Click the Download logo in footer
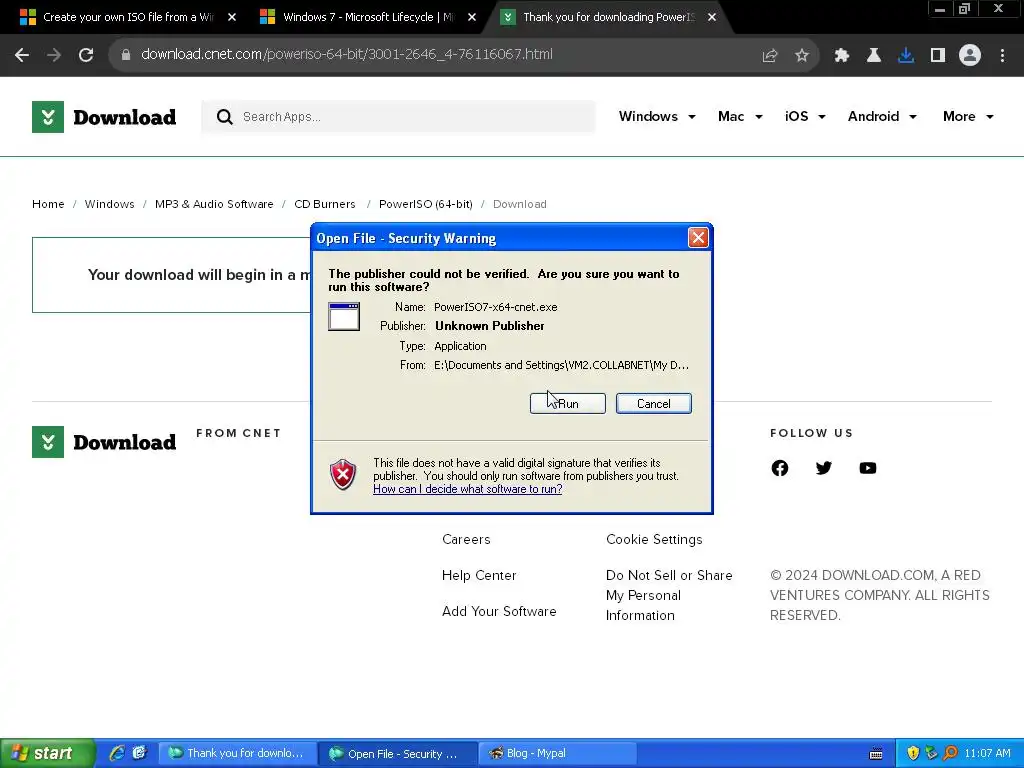 (x=104, y=442)
